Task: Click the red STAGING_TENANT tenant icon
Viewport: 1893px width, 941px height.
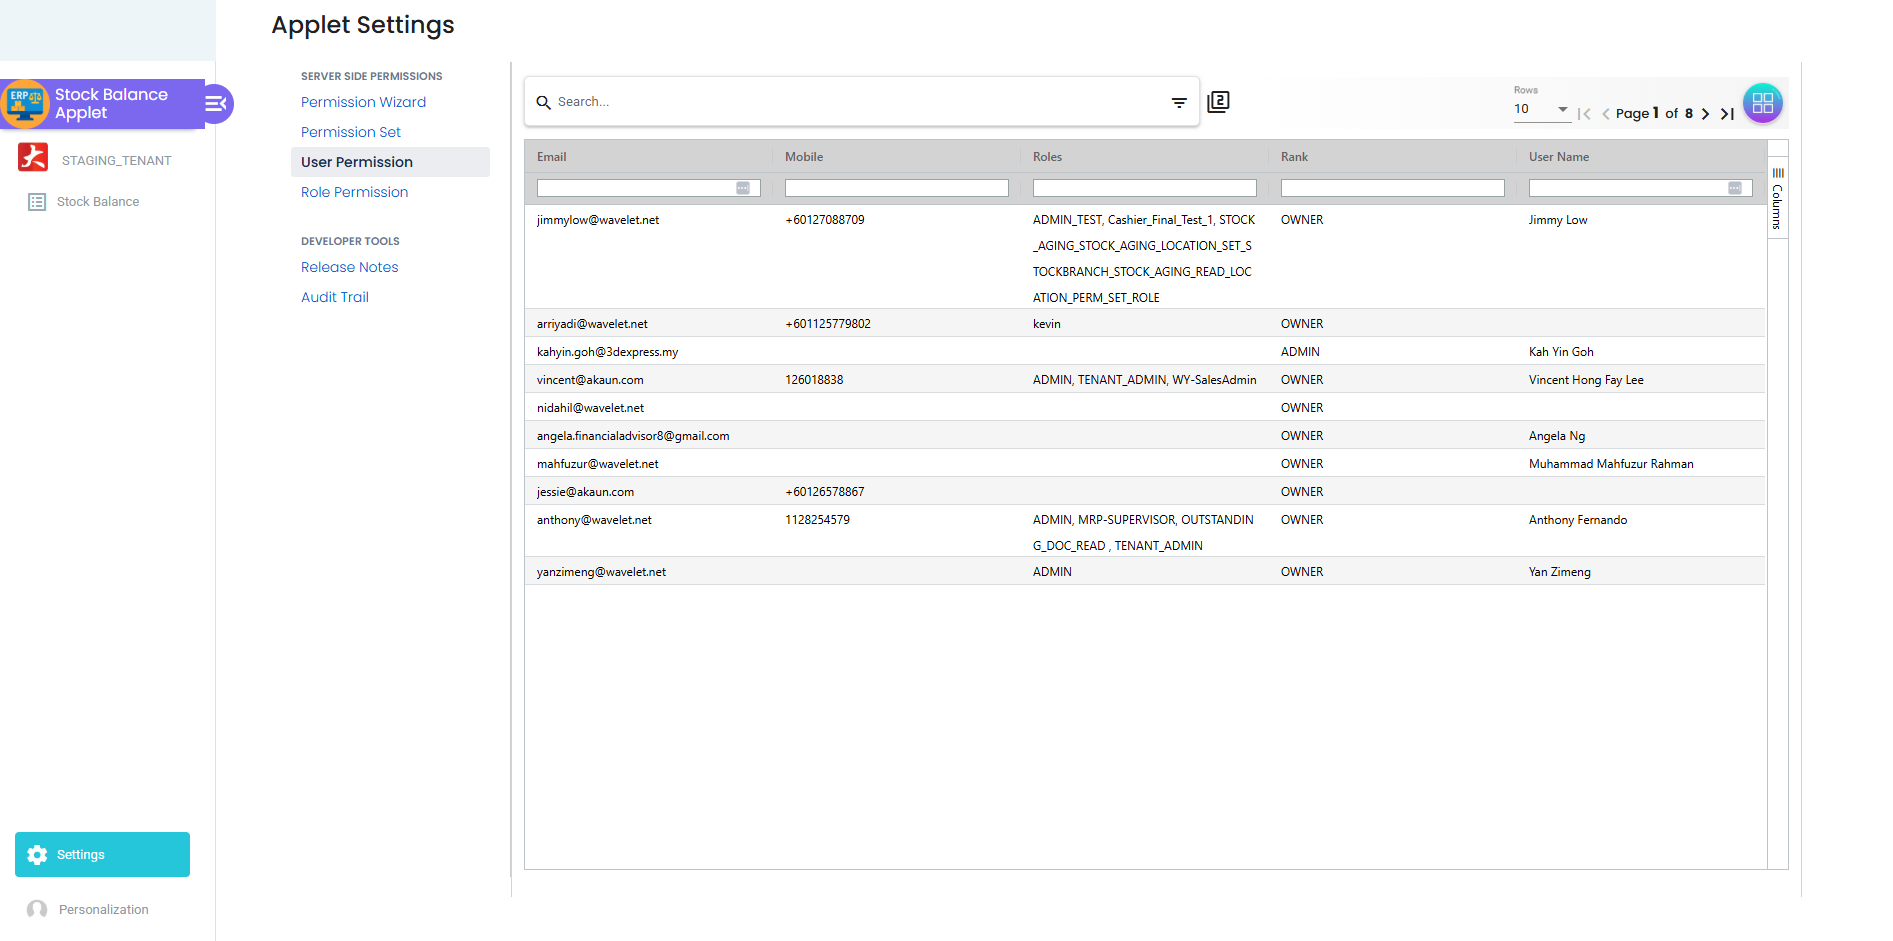Action: [33, 158]
